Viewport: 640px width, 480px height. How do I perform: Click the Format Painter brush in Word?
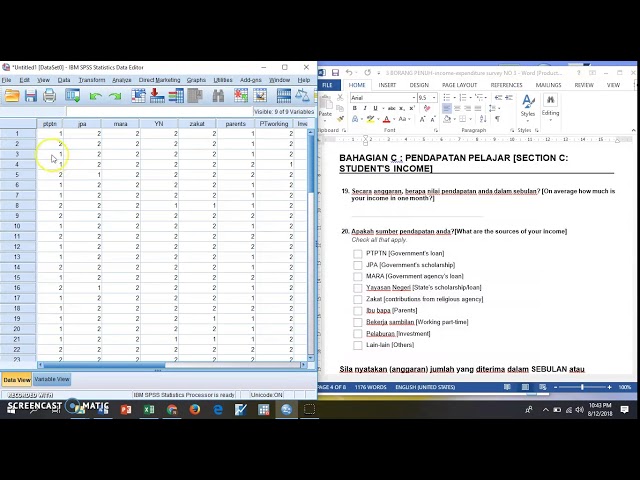pyautogui.click(x=340, y=119)
